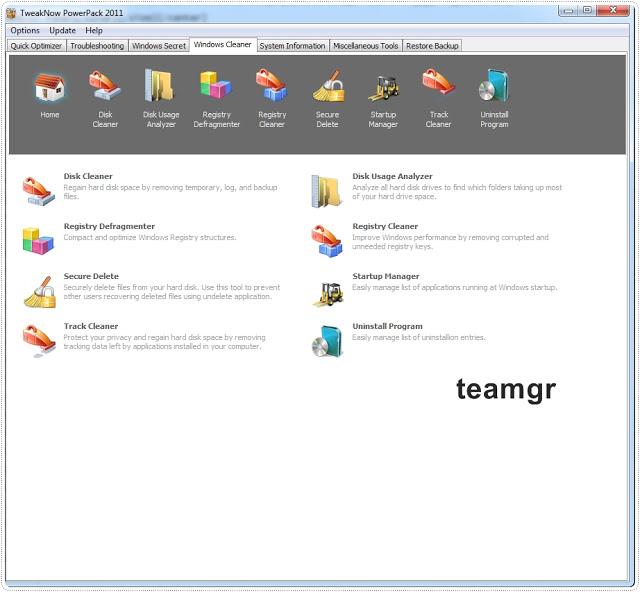Select Uninstall Program icon in gray toolbar

point(494,85)
